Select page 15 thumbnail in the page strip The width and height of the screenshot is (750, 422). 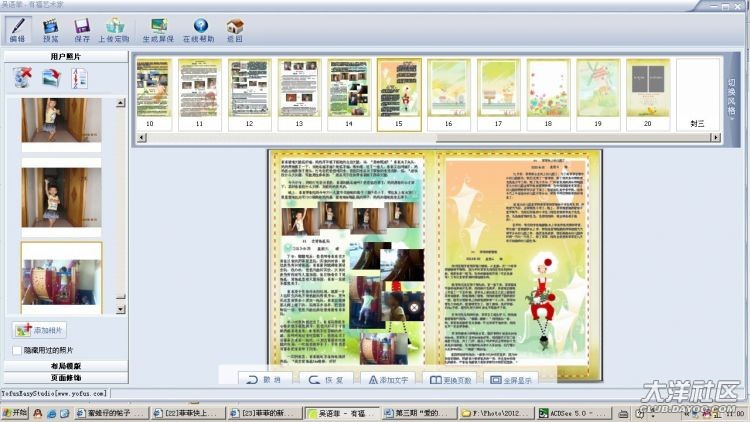398,93
